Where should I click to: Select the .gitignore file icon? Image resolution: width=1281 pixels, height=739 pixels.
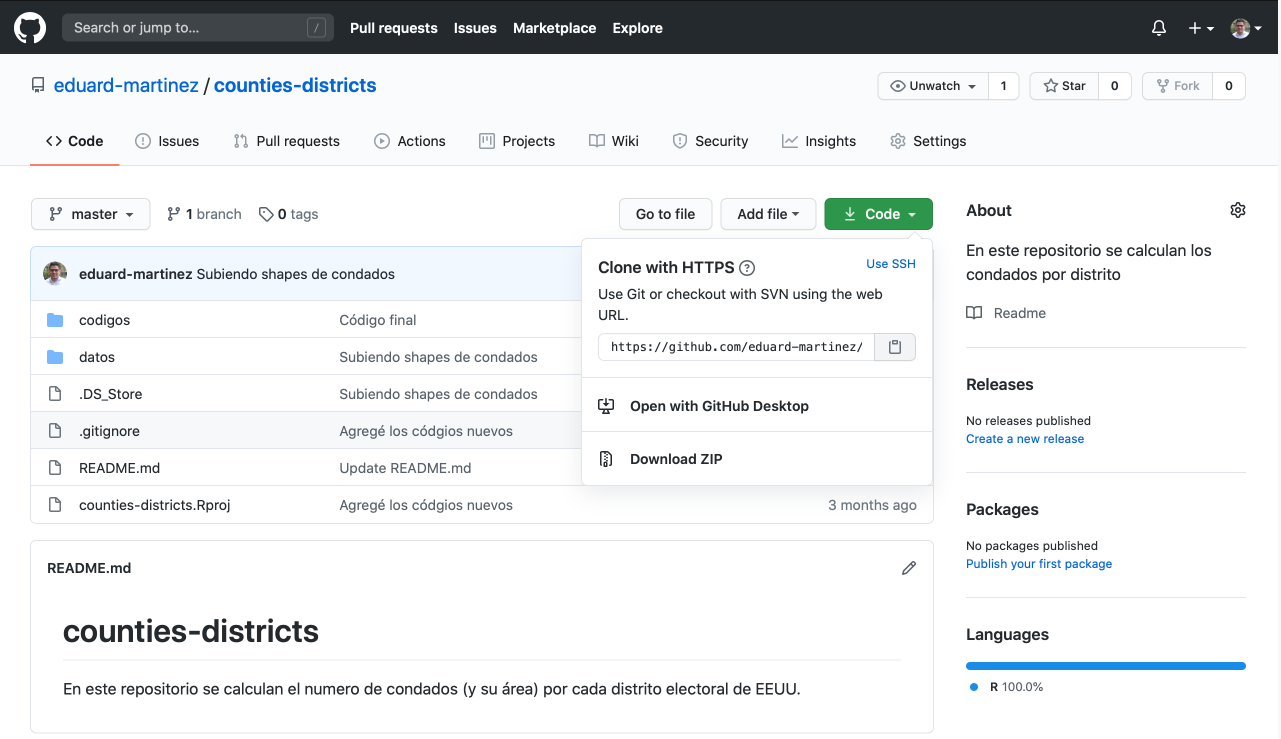(55, 431)
